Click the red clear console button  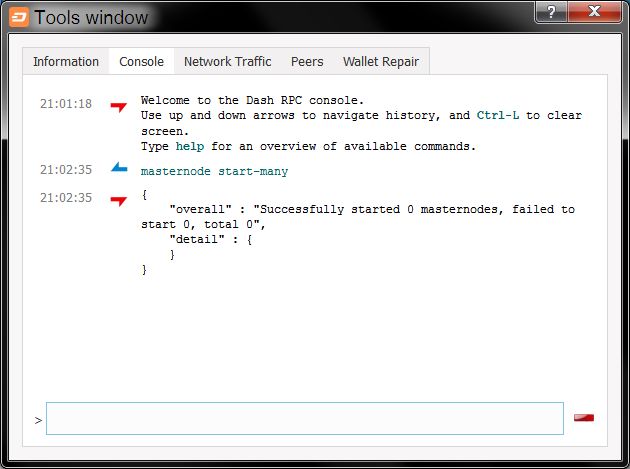(584, 418)
